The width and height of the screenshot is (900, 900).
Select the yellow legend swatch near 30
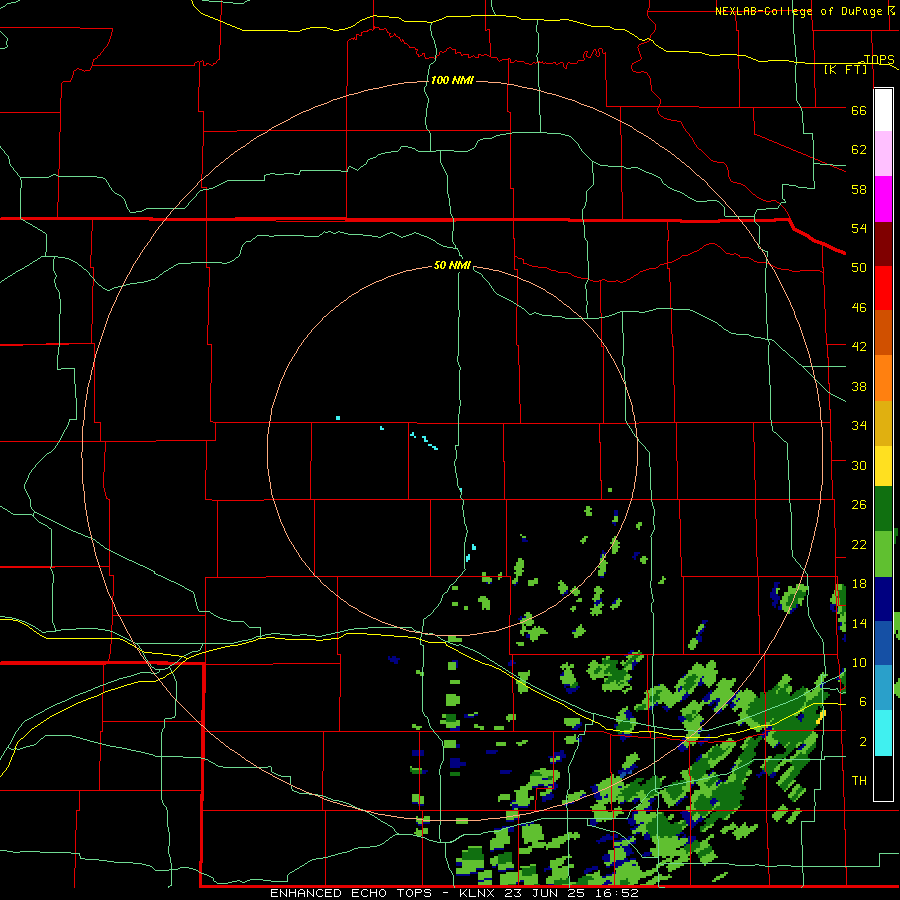883,466
